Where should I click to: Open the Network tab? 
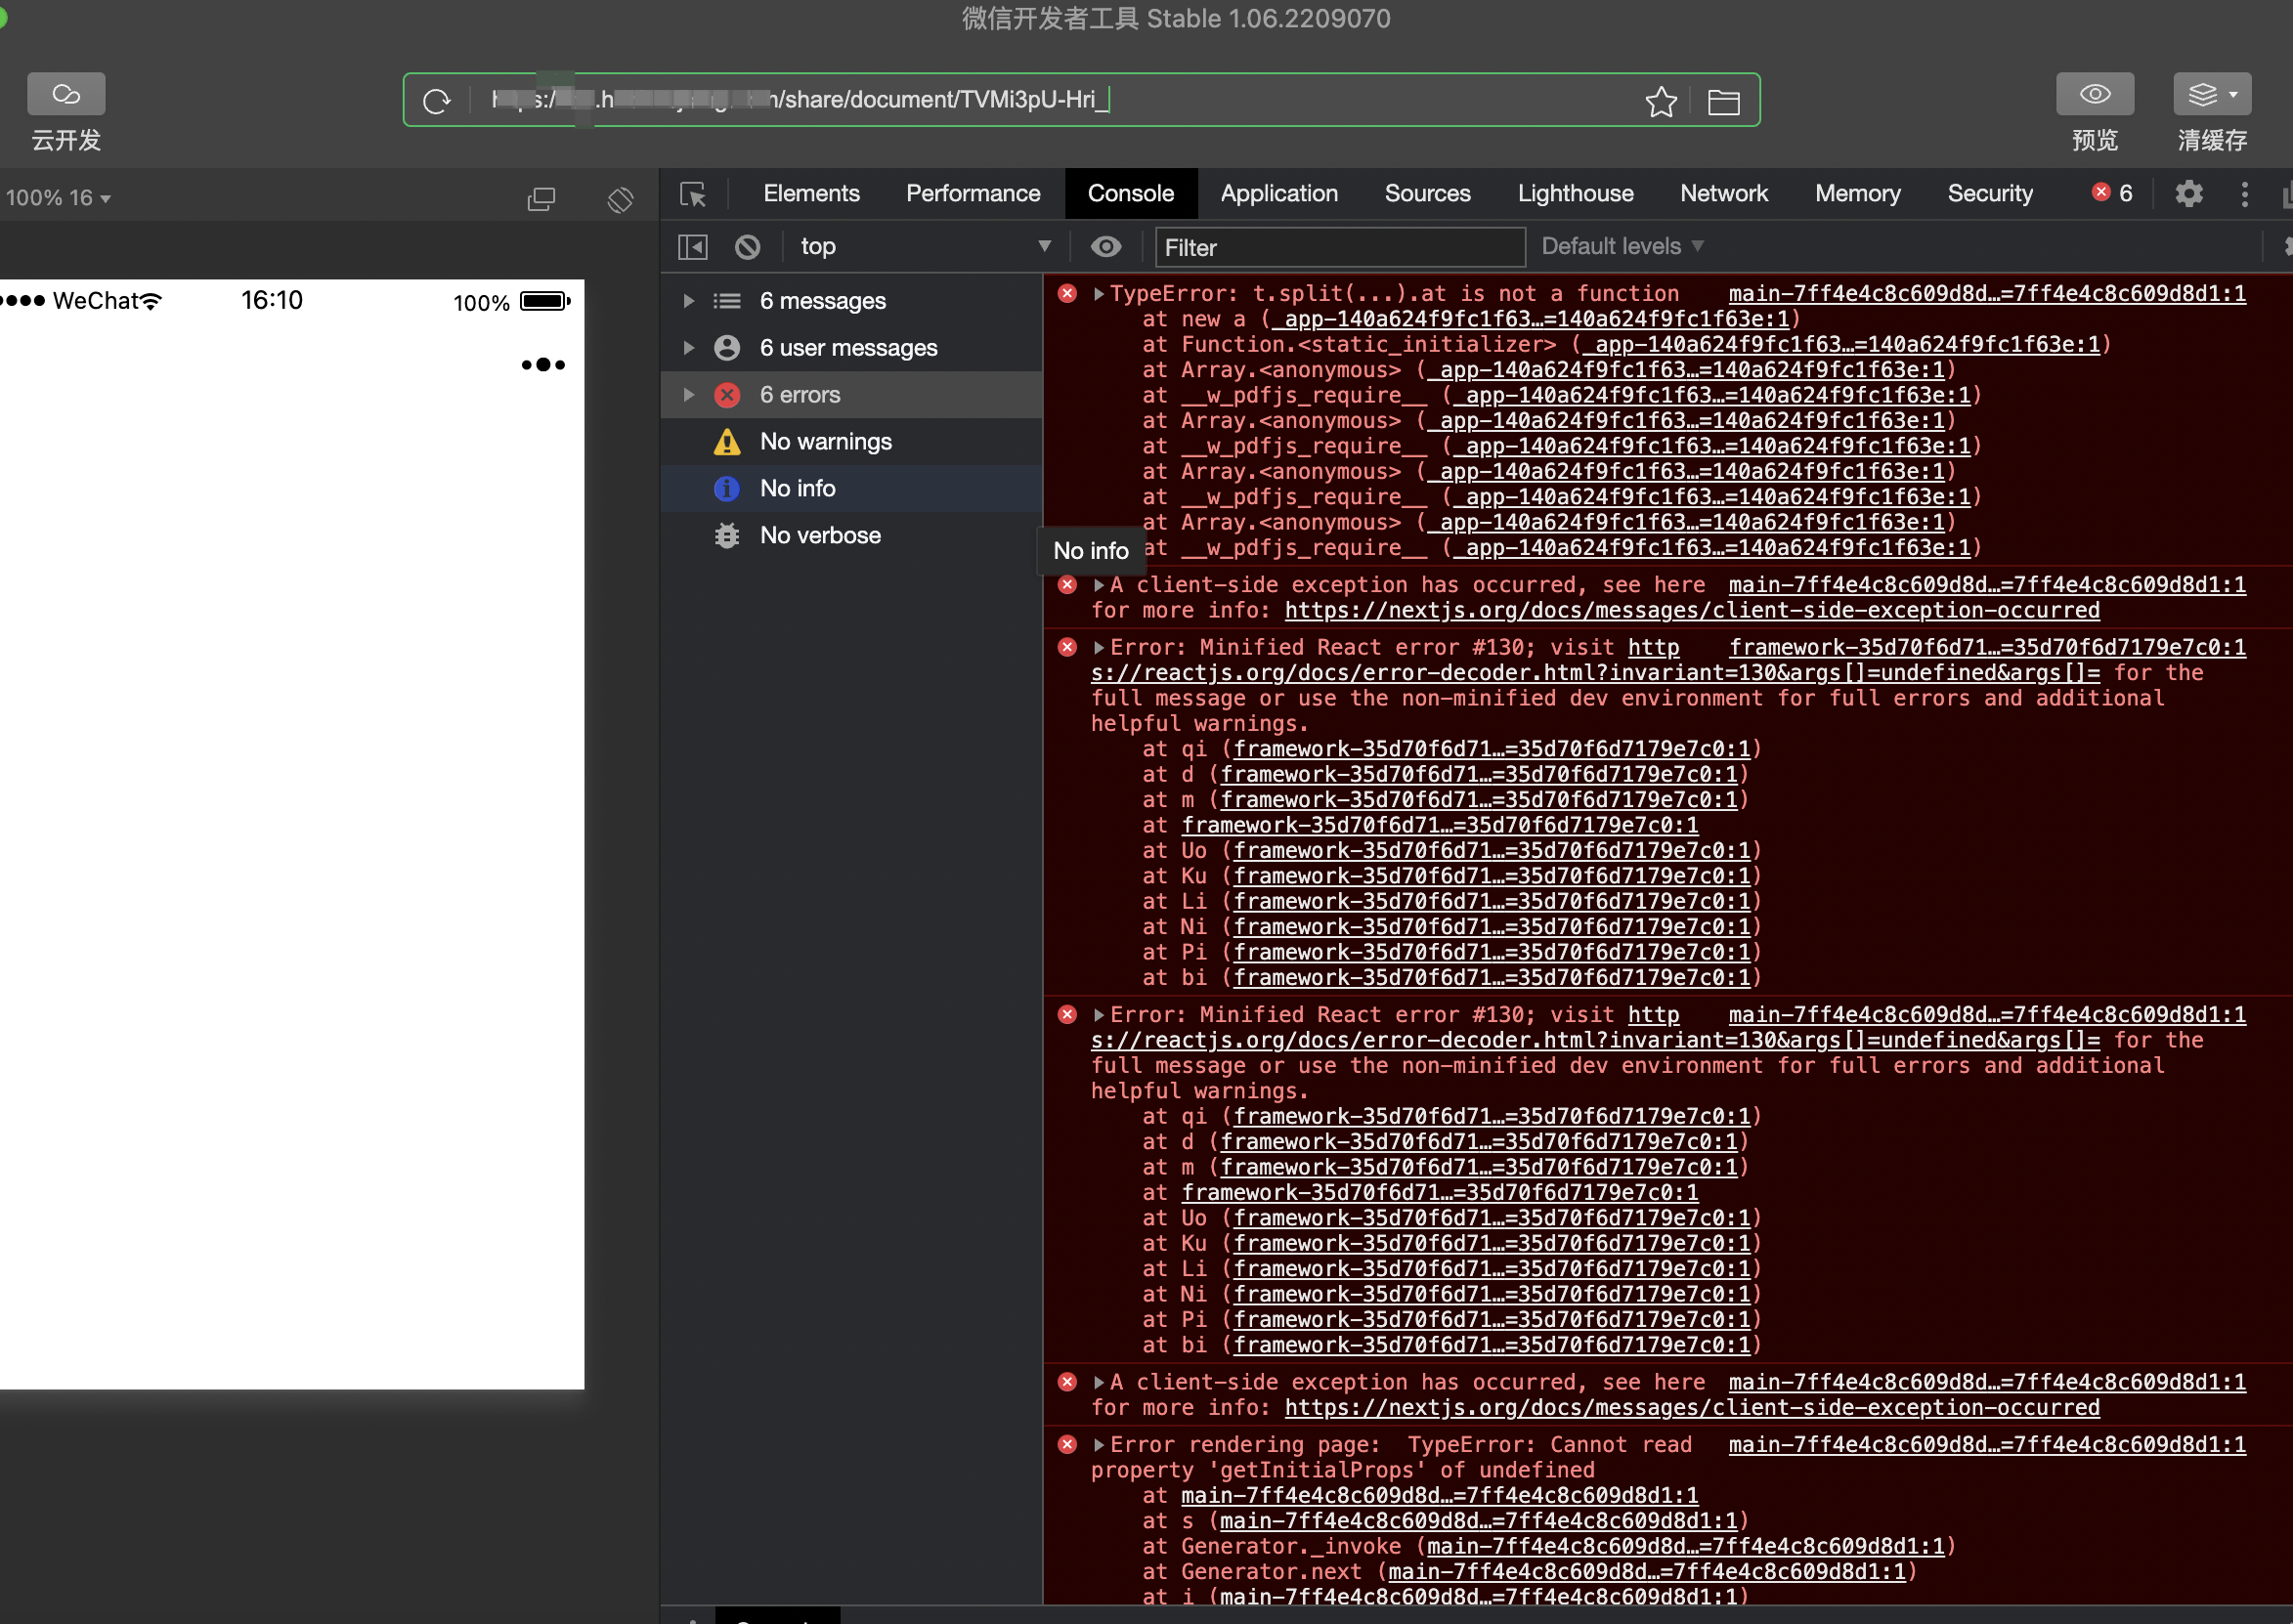(1723, 194)
